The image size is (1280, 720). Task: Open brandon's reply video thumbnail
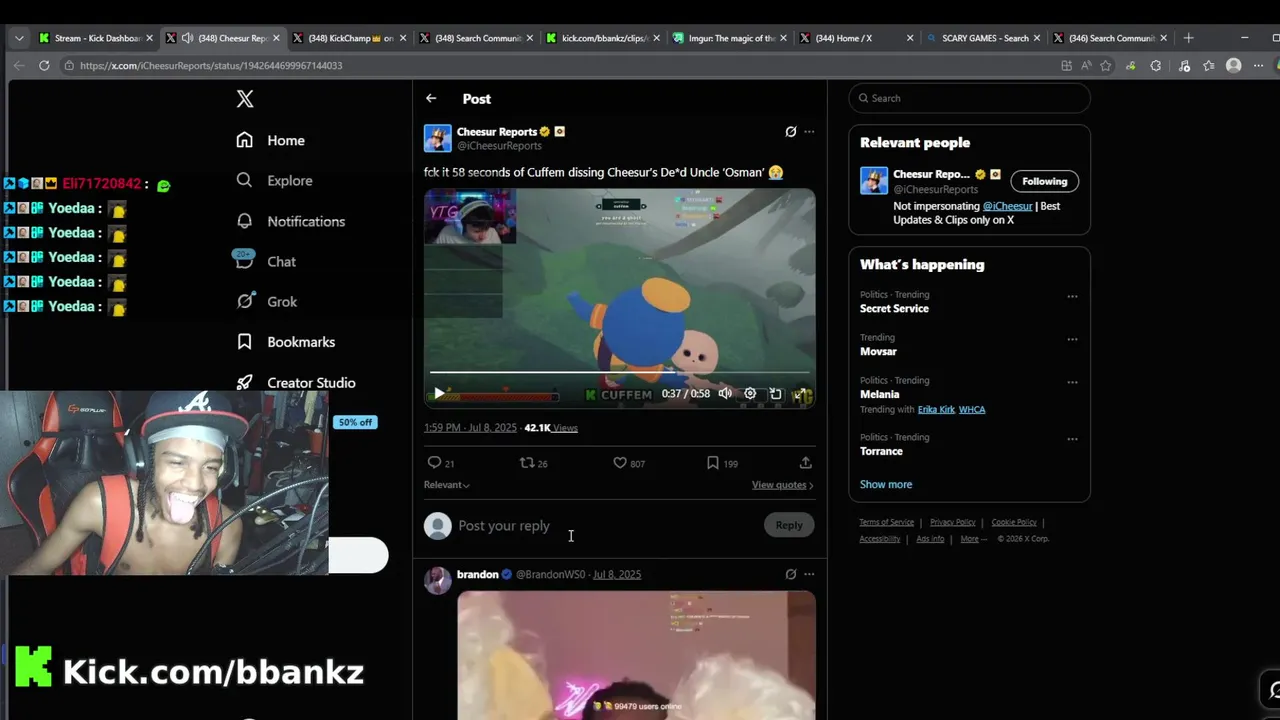pyautogui.click(x=636, y=655)
